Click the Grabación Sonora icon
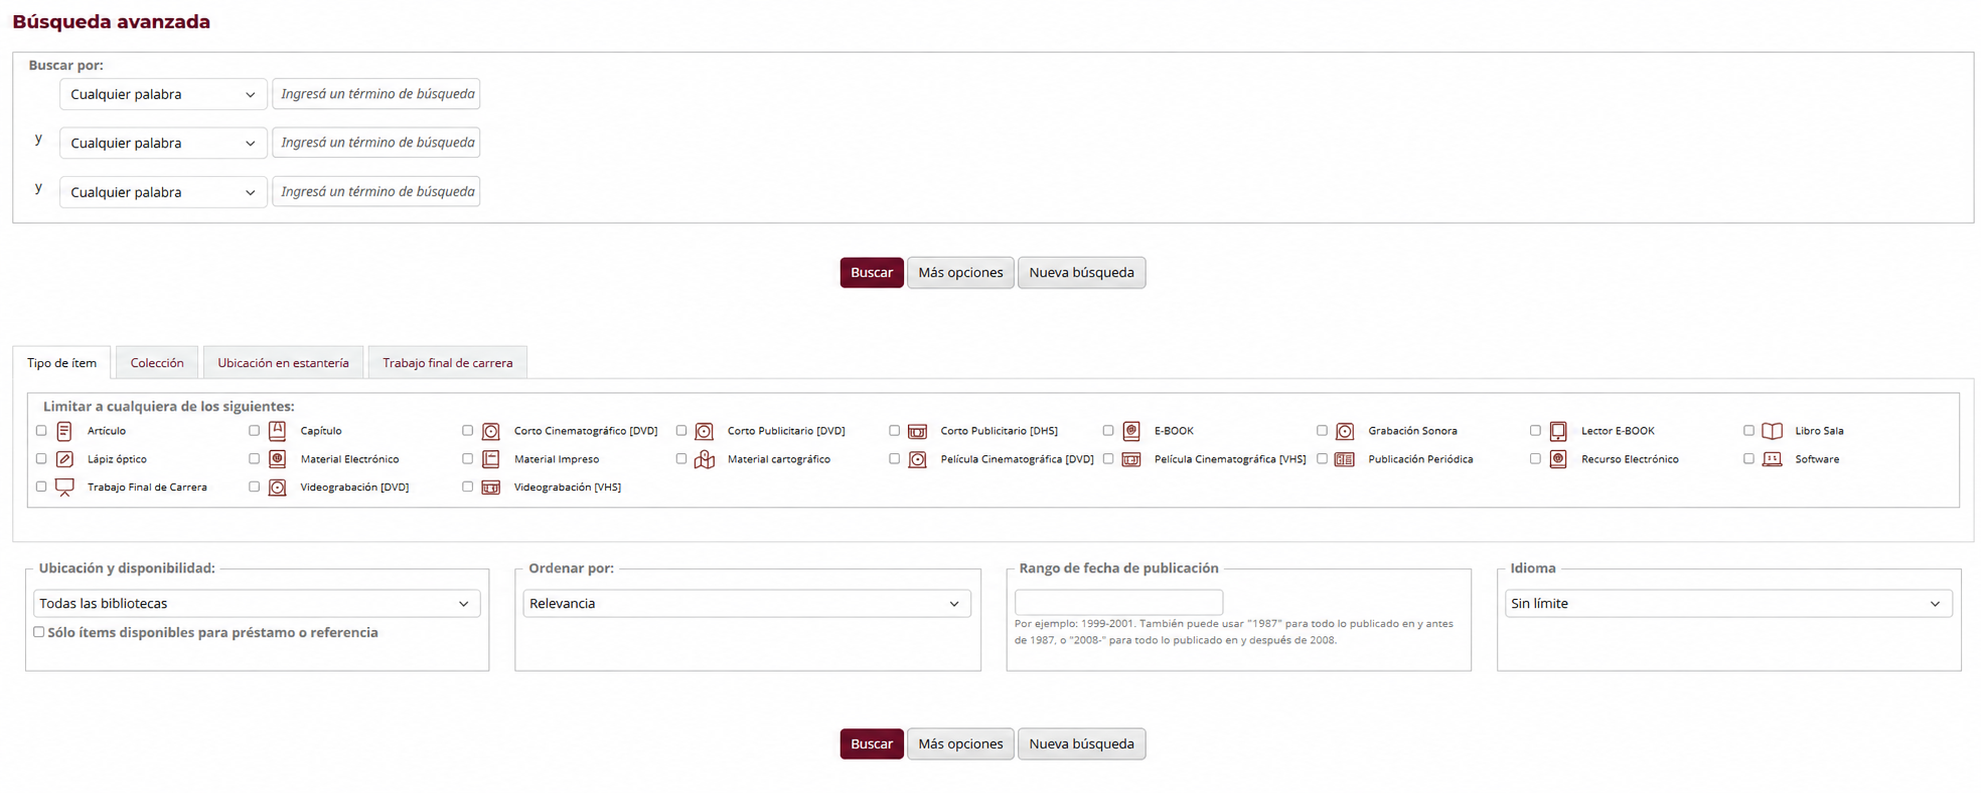Viewport: 1981px width, 793px height. [1345, 431]
